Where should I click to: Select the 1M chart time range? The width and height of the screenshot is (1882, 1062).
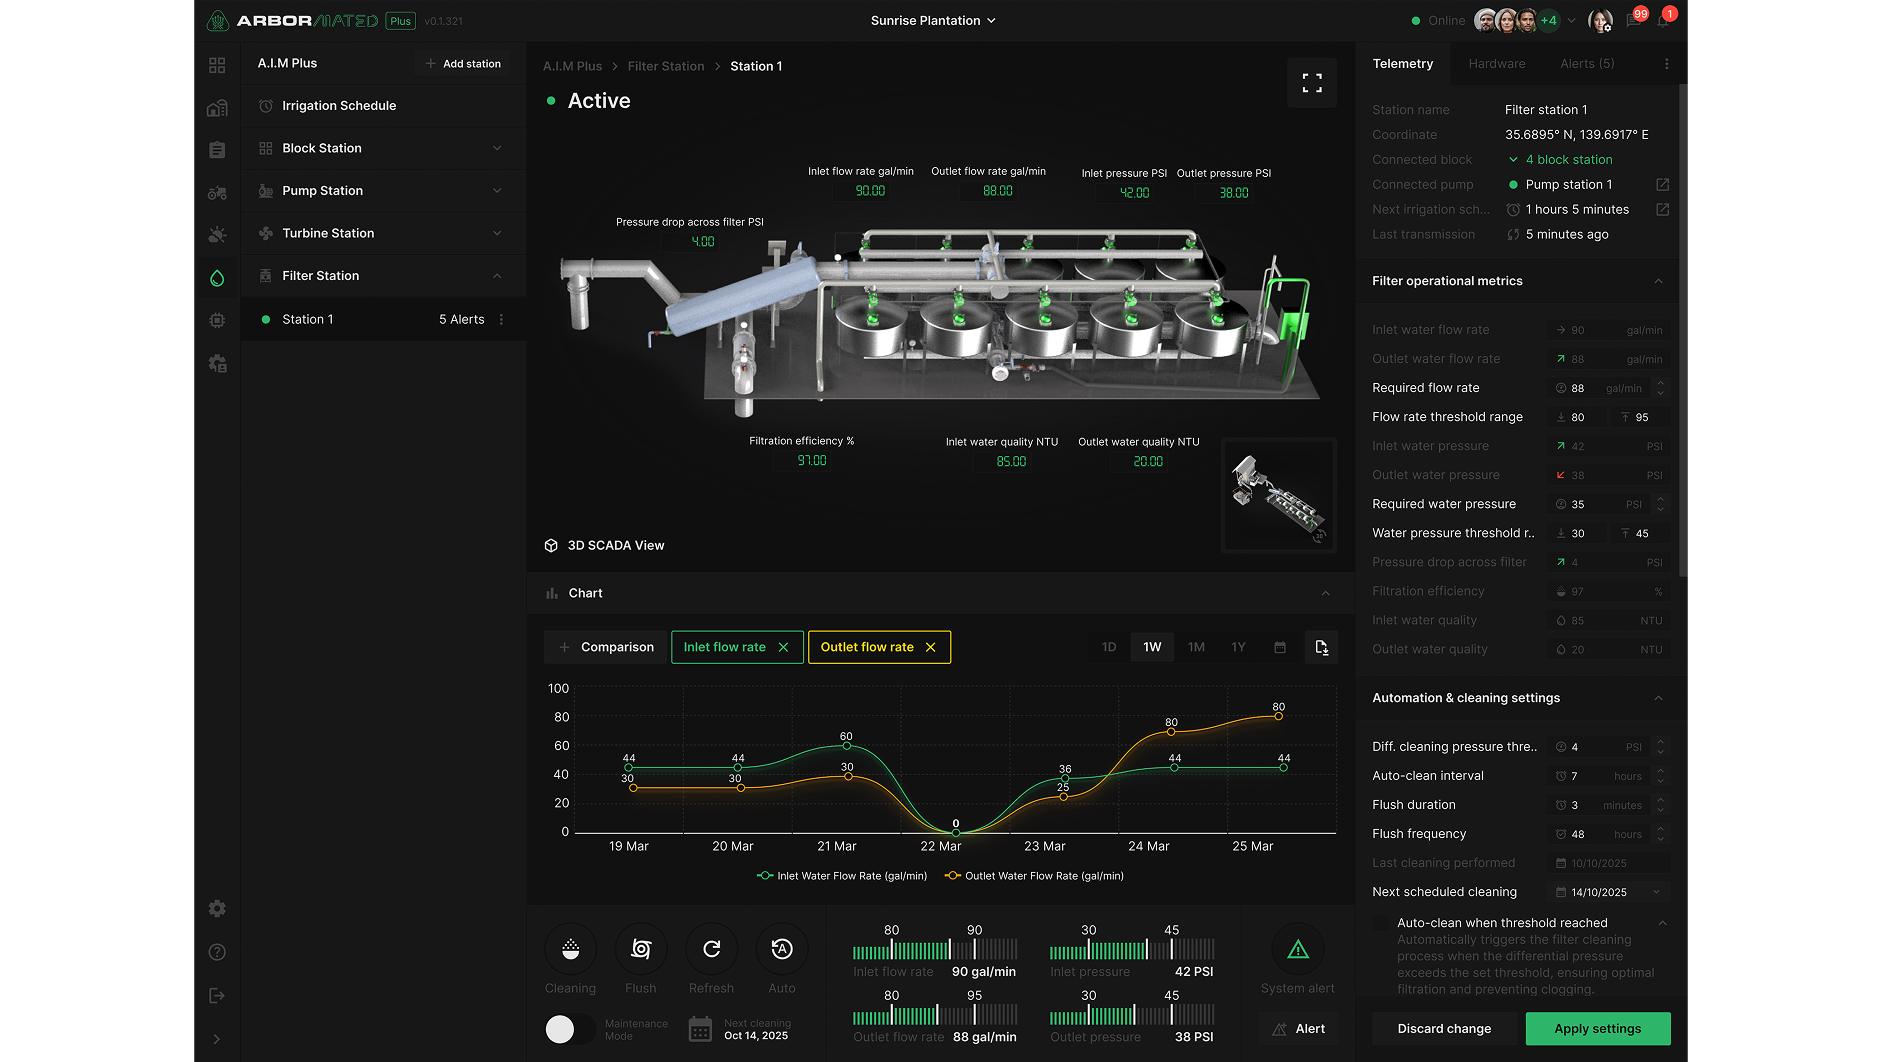1196,647
